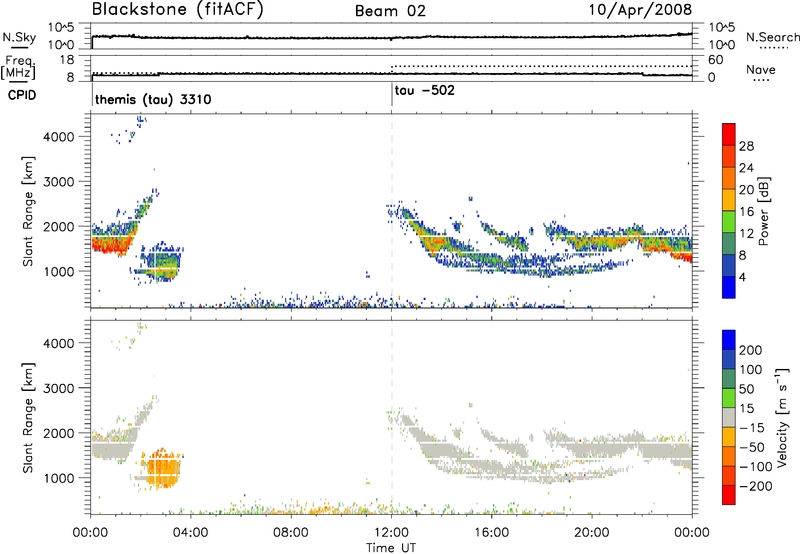Click the "Nave" legend label

(761, 70)
